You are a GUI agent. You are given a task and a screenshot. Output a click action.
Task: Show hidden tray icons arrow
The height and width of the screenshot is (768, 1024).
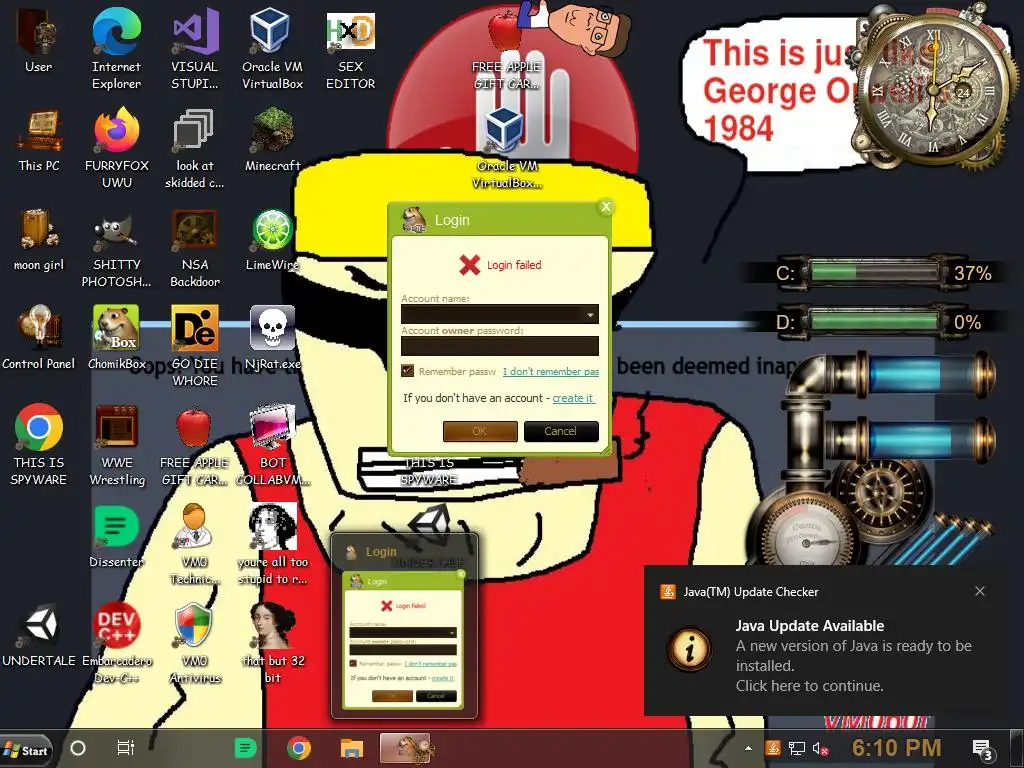tap(748, 748)
